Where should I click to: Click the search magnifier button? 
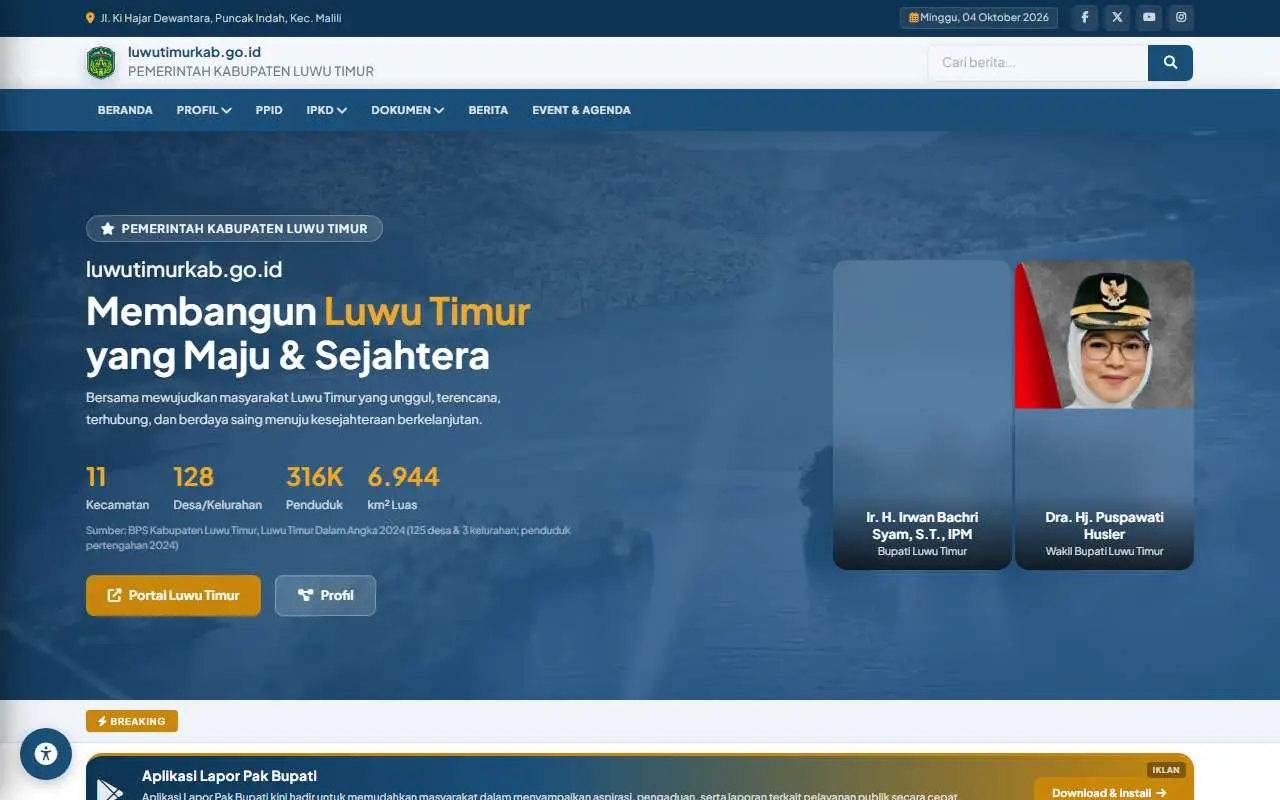[1170, 63]
